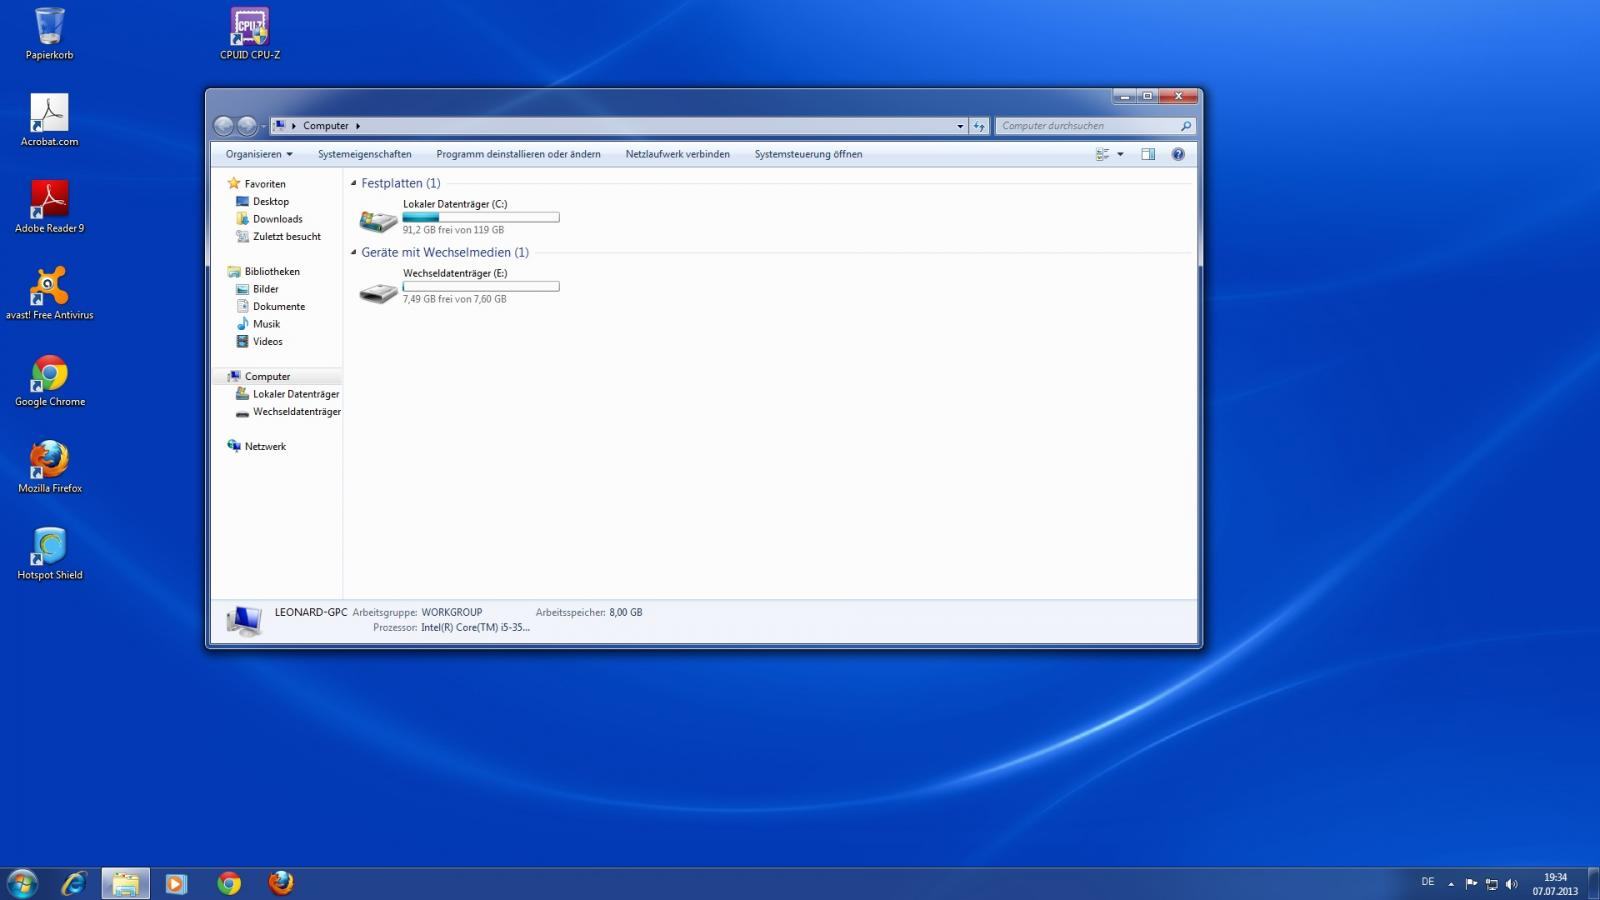The width and height of the screenshot is (1600, 900).
Task: Click the Computer durchsuchen search field
Action: 1094,126
